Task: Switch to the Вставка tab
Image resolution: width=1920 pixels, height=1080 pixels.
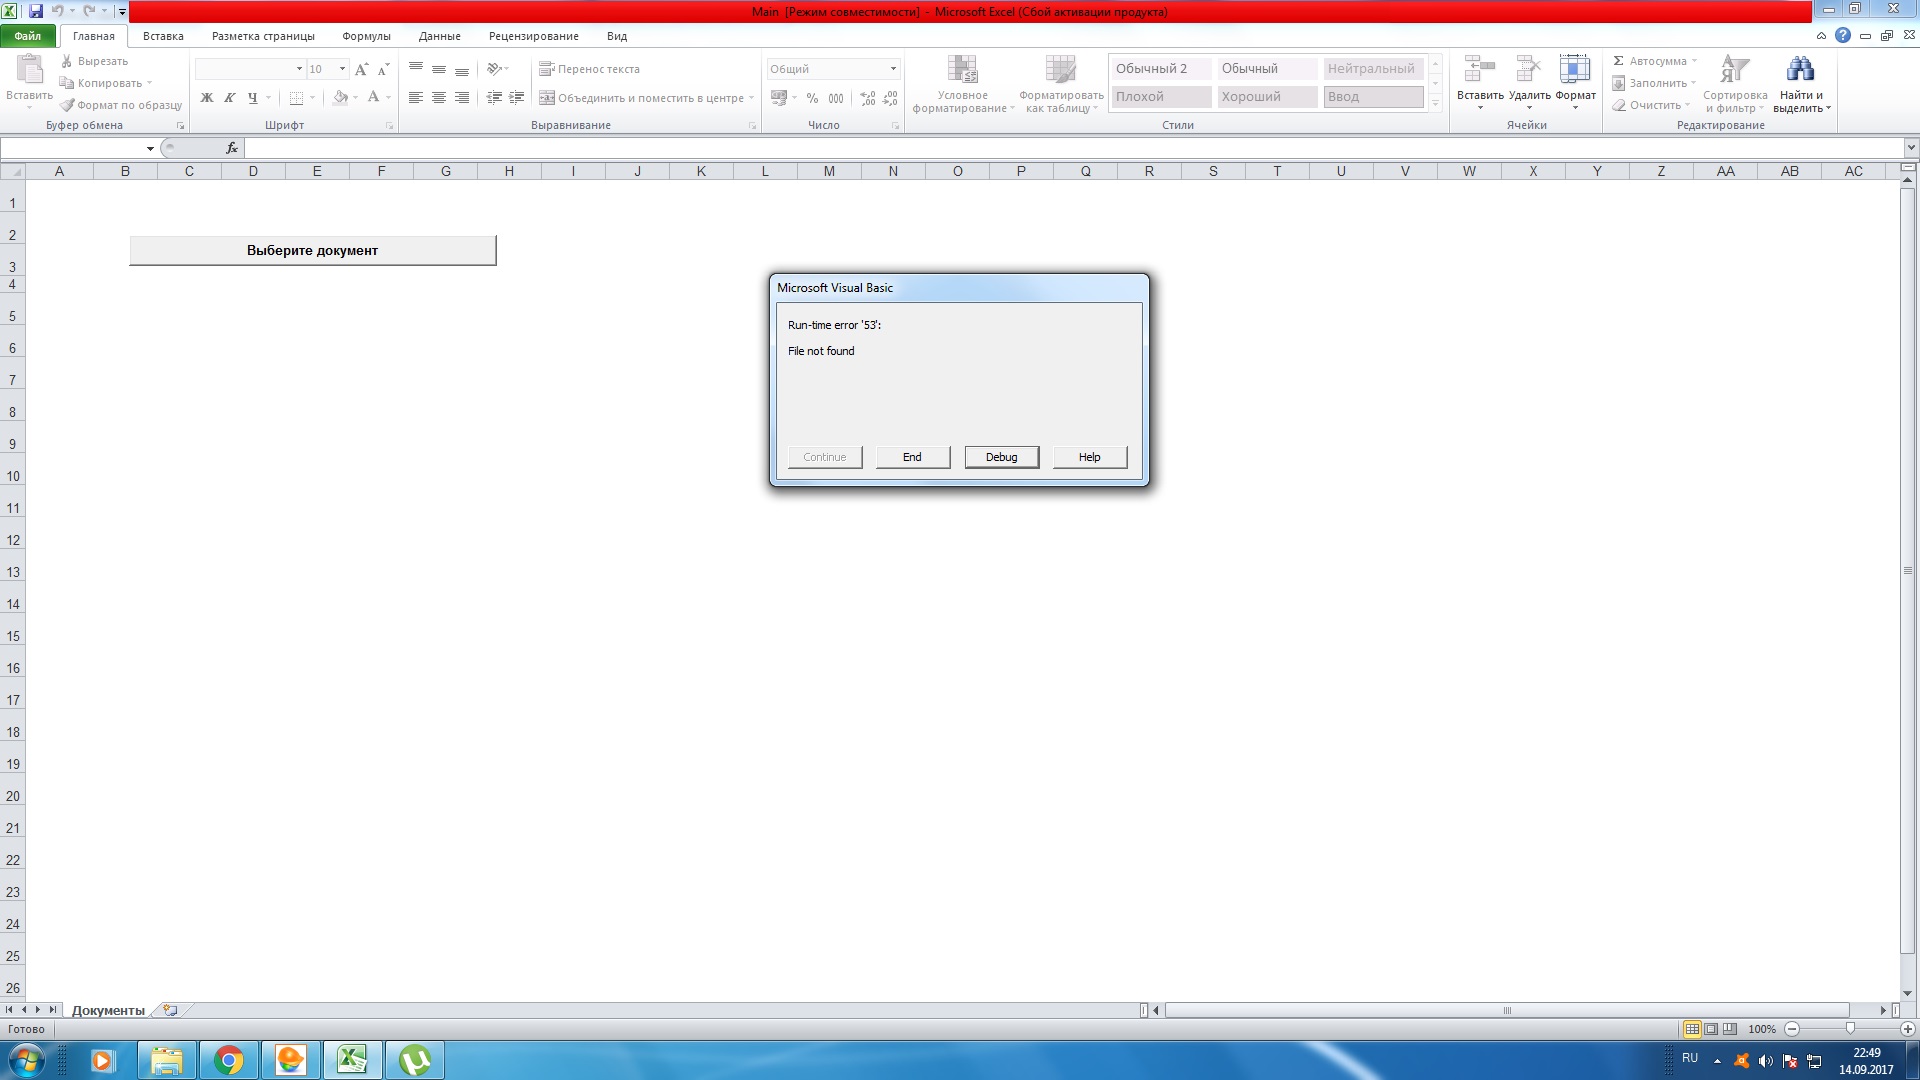Action: point(163,36)
